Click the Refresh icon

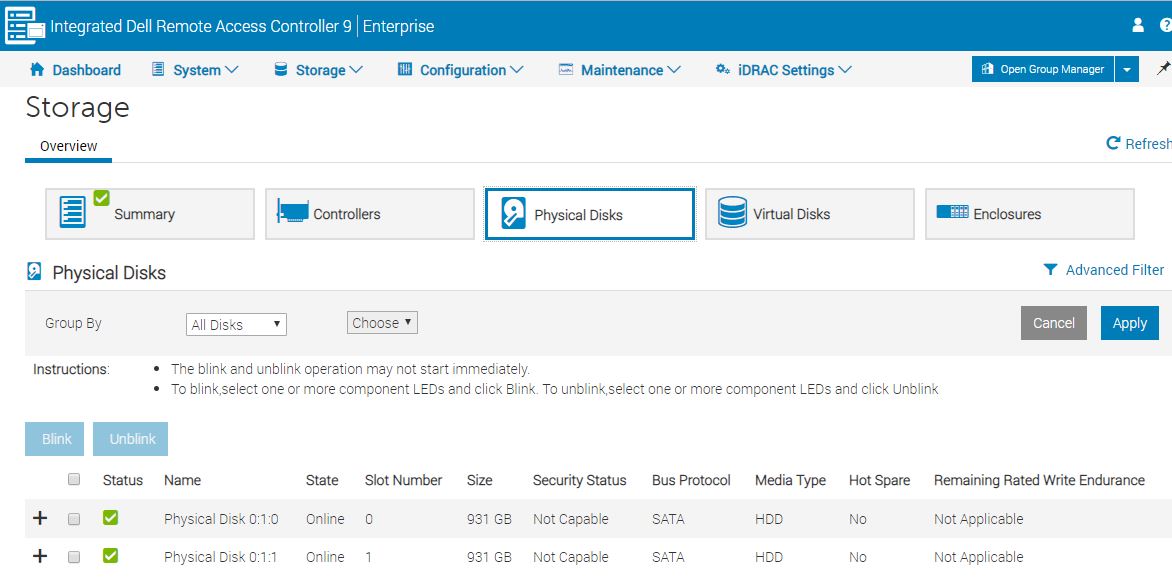1113,144
